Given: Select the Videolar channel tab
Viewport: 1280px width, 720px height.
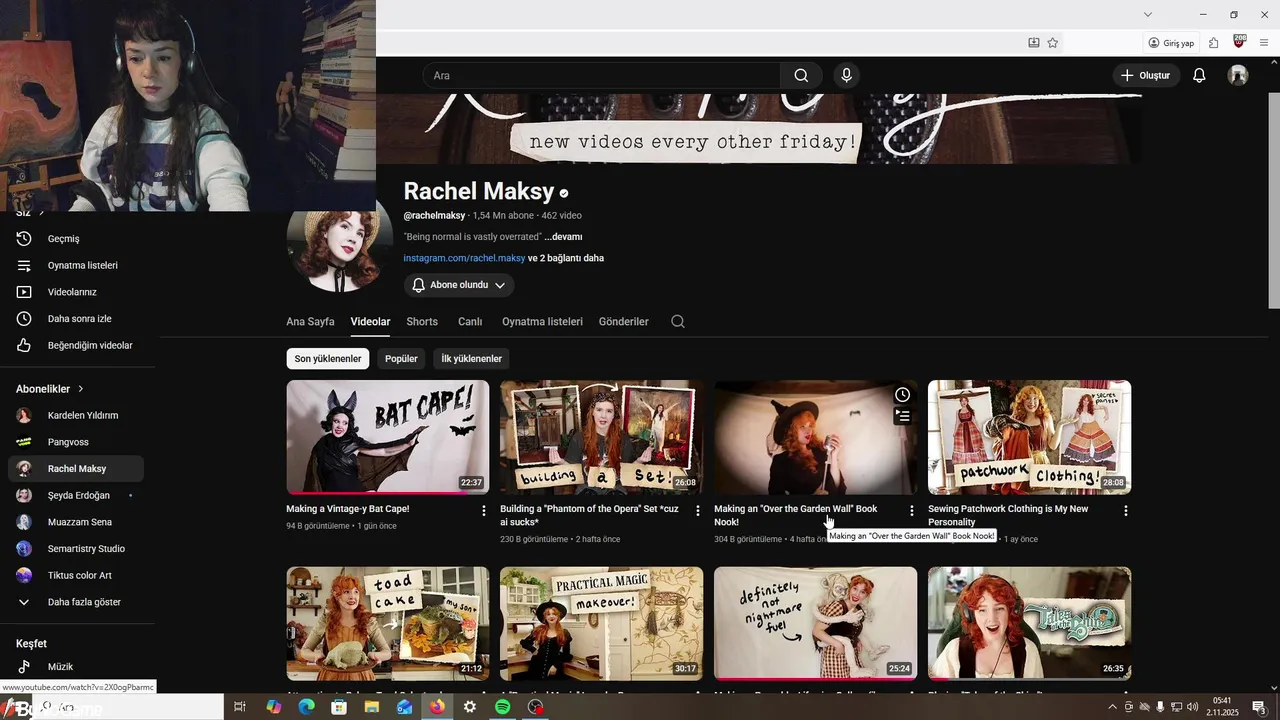Looking at the screenshot, I should 370,321.
